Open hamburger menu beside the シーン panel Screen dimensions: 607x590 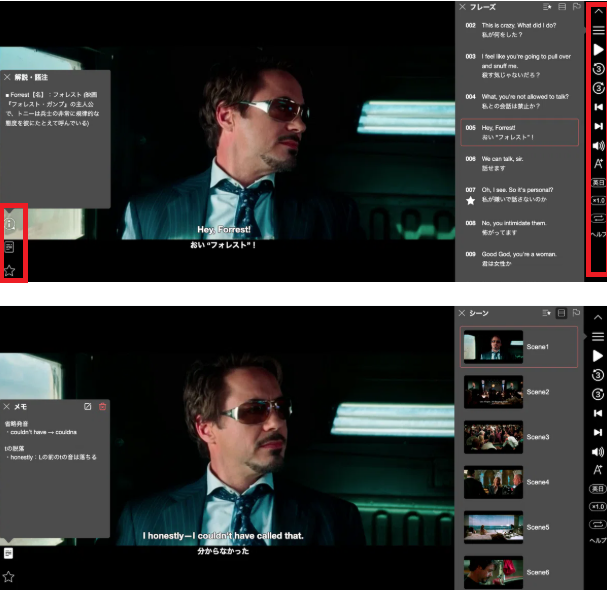(598, 336)
